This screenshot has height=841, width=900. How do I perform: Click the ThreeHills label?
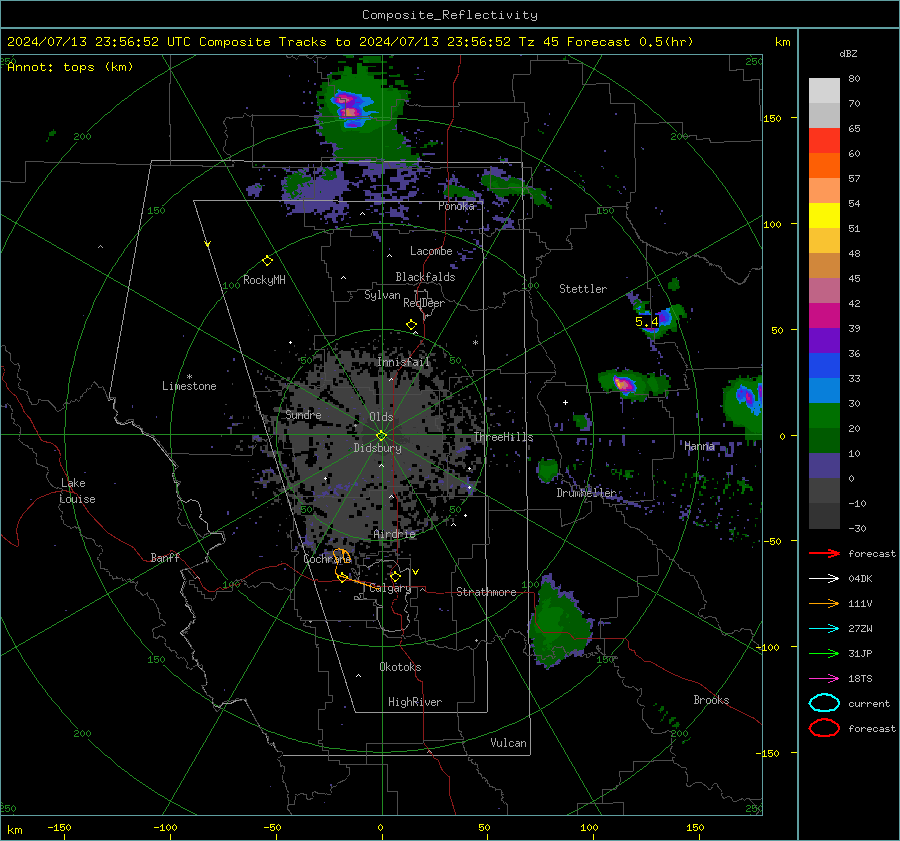(503, 437)
